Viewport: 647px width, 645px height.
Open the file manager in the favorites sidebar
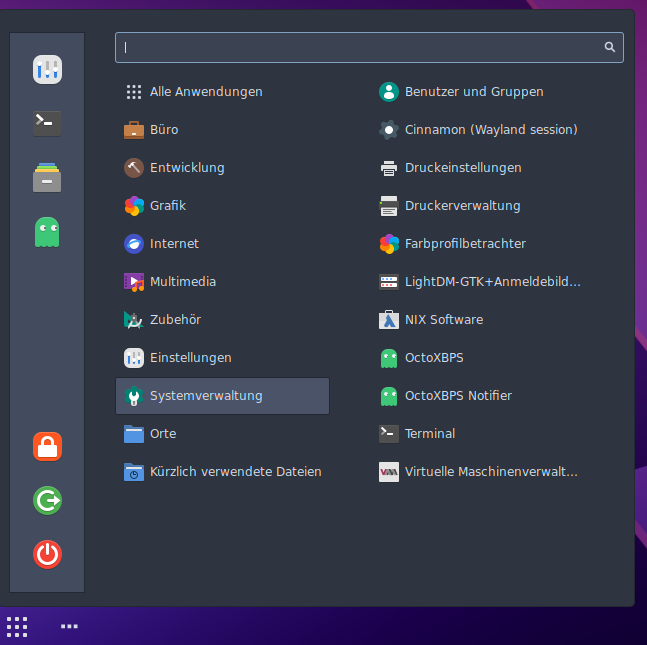47,178
